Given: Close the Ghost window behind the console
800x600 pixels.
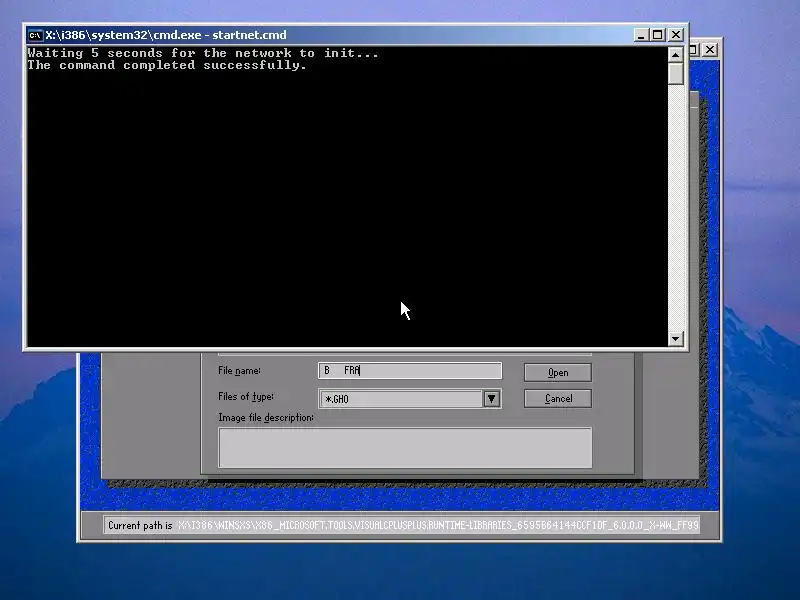Looking at the screenshot, I should [x=710, y=49].
